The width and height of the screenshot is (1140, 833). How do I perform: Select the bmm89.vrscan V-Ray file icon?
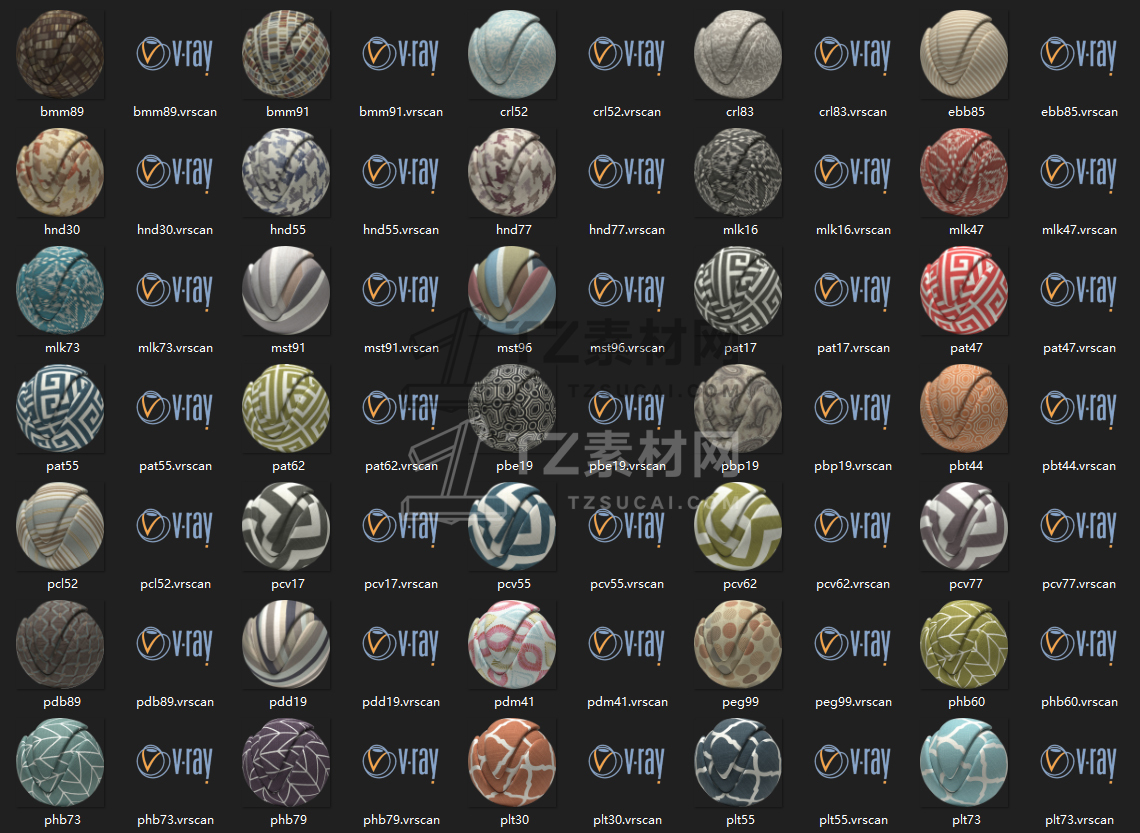(174, 55)
